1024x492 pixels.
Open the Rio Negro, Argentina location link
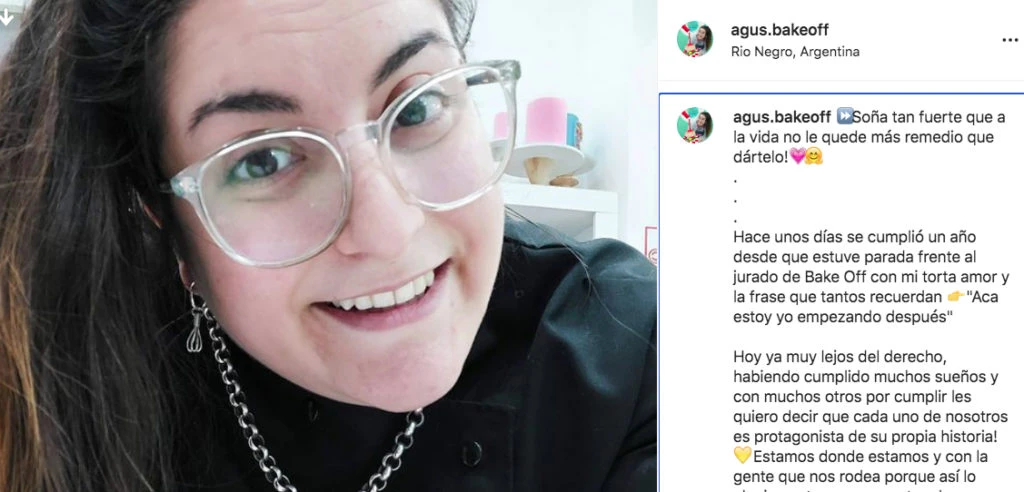click(795, 52)
